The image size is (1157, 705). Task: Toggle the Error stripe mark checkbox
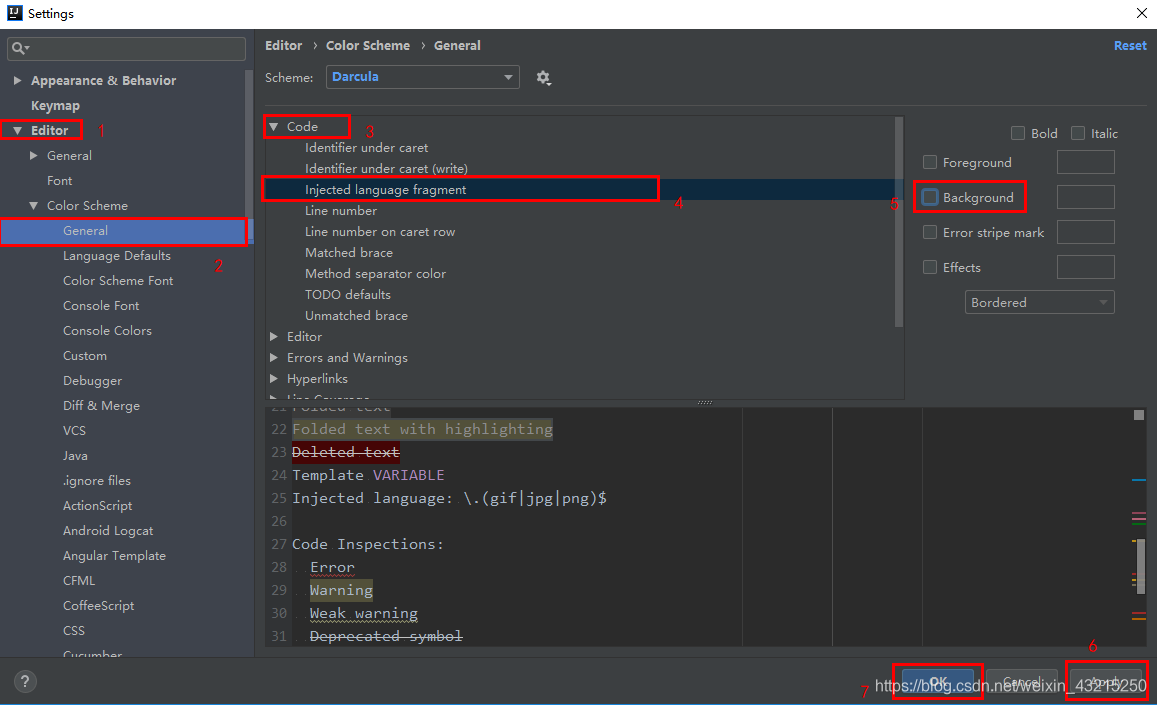[x=930, y=232]
